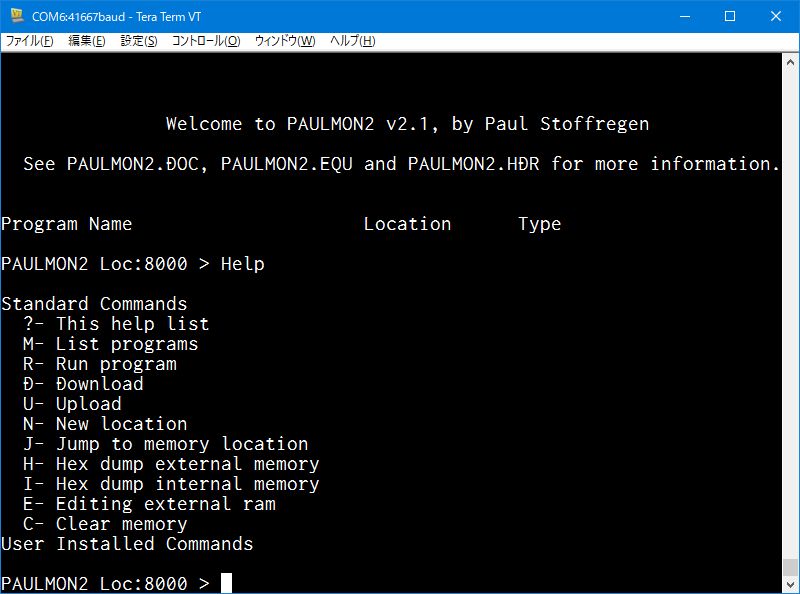Minimize the Tera Term window
Viewport: 800px width, 594px height.
685,16
